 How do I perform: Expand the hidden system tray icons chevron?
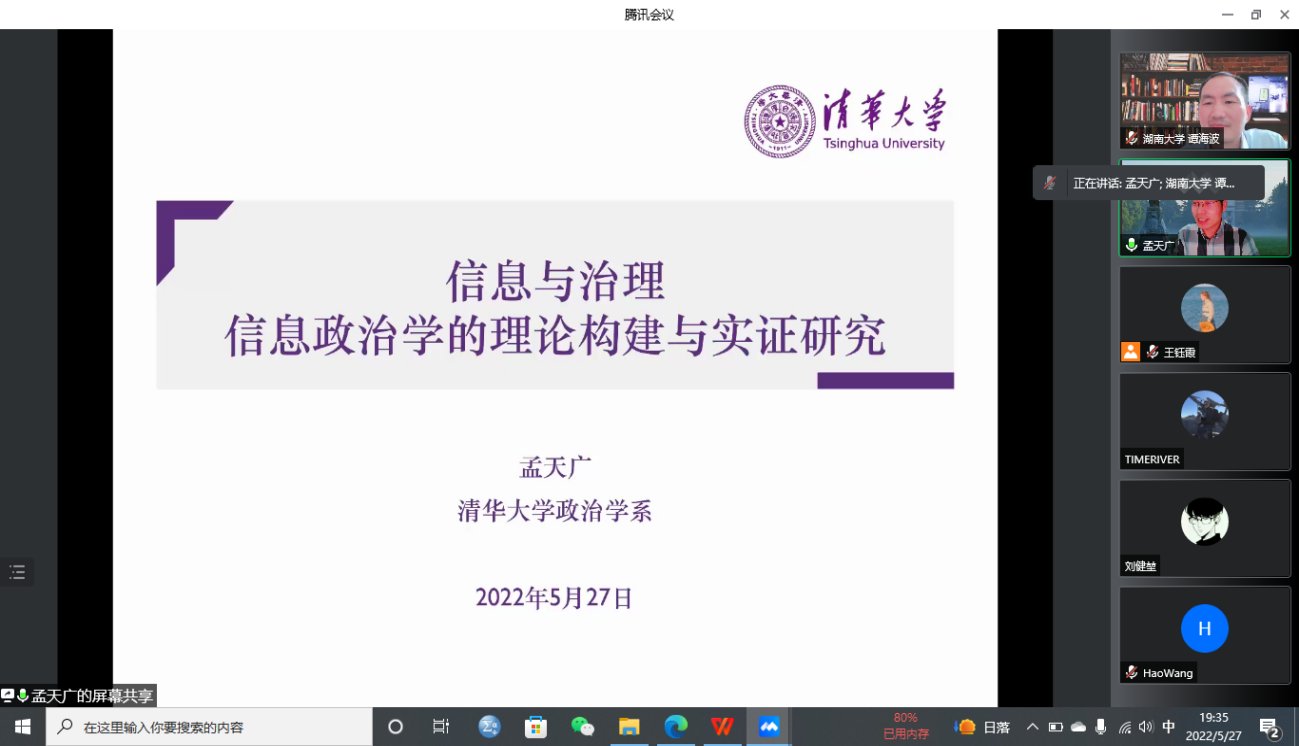tap(1033, 727)
